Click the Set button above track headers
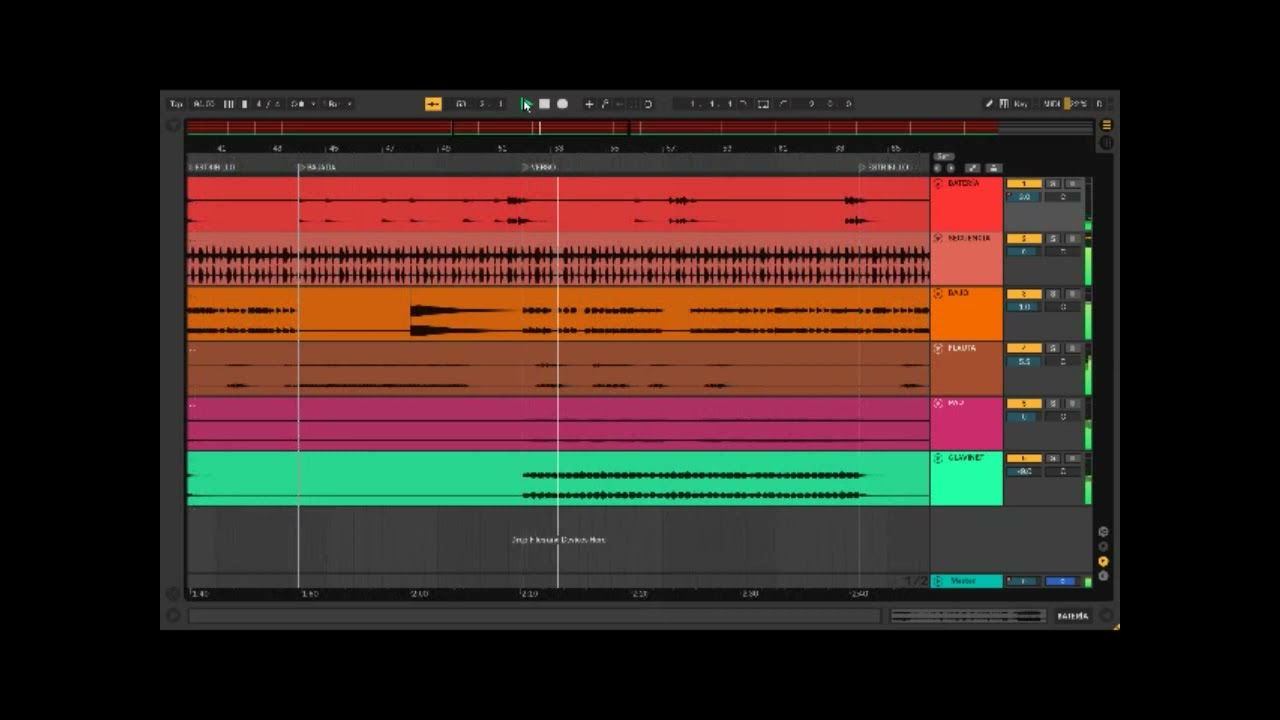1280x720 pixels. pyautogui.click(x=943, y=157)
